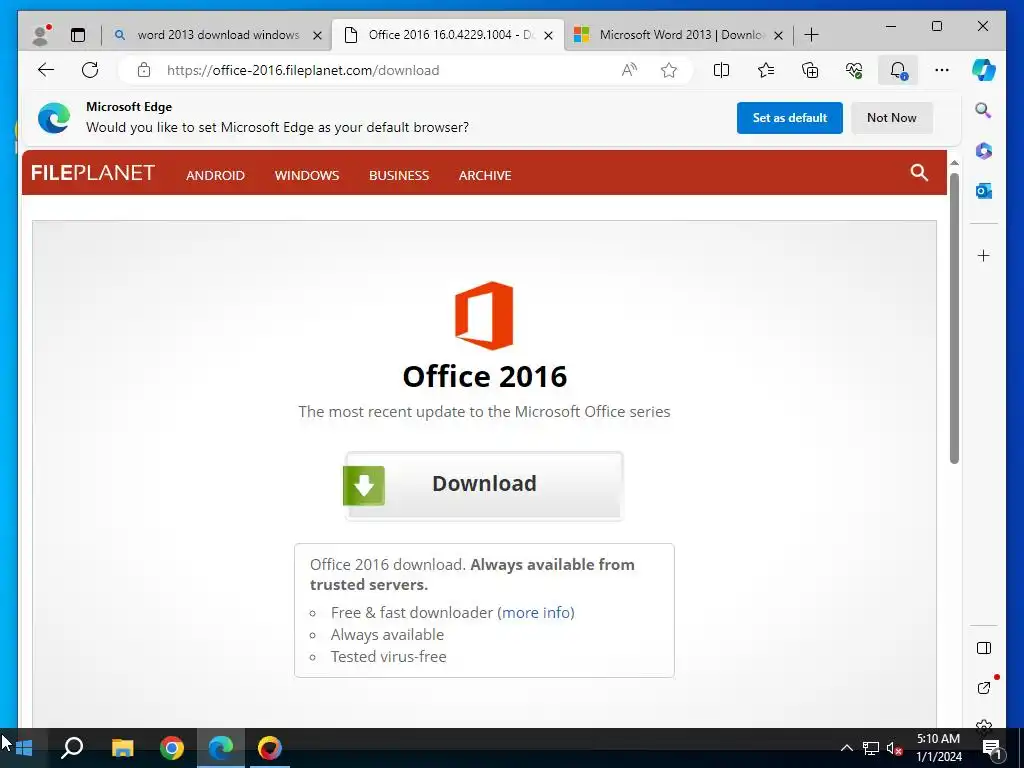Open Microsoft 365 sidebar icon
Image resolution: width=1024 pixels, height=768 pixels.
(984, 151)
